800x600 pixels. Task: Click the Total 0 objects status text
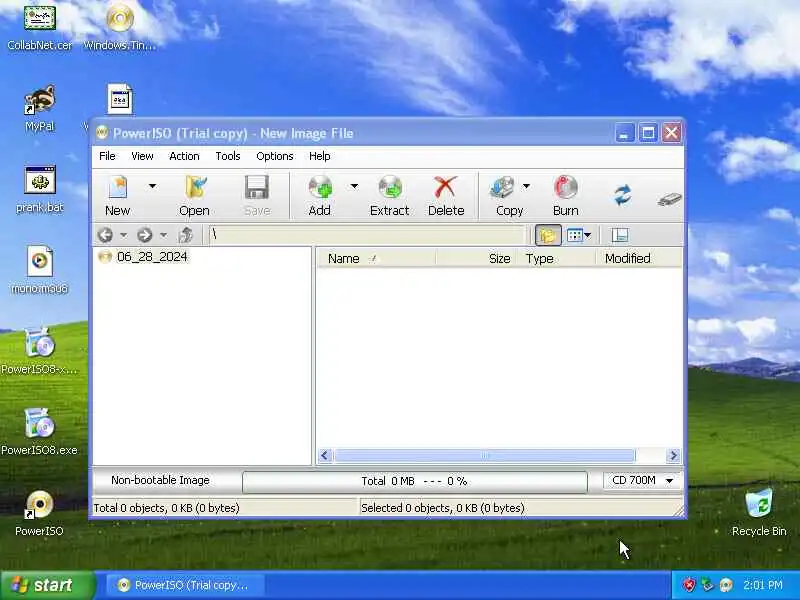[x=166, y=508]
